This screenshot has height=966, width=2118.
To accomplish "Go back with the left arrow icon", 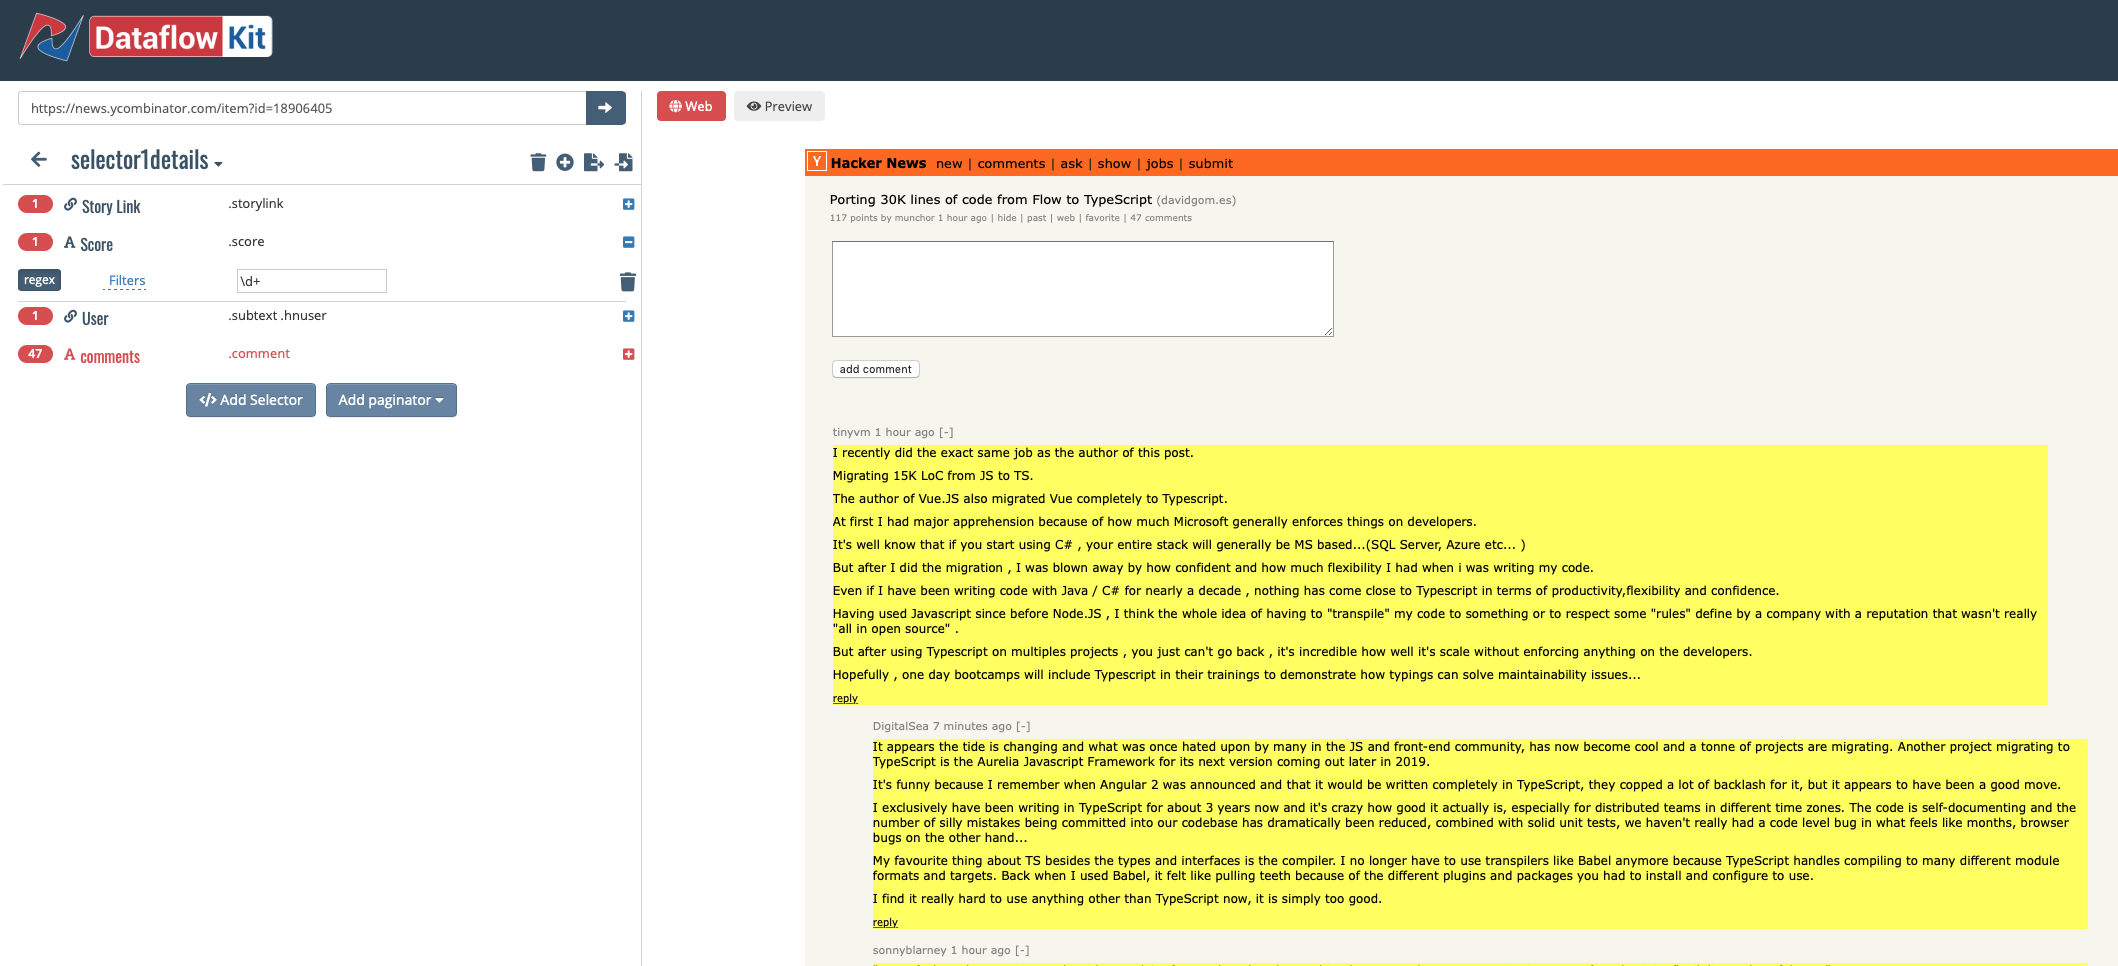I will (39, 160).
